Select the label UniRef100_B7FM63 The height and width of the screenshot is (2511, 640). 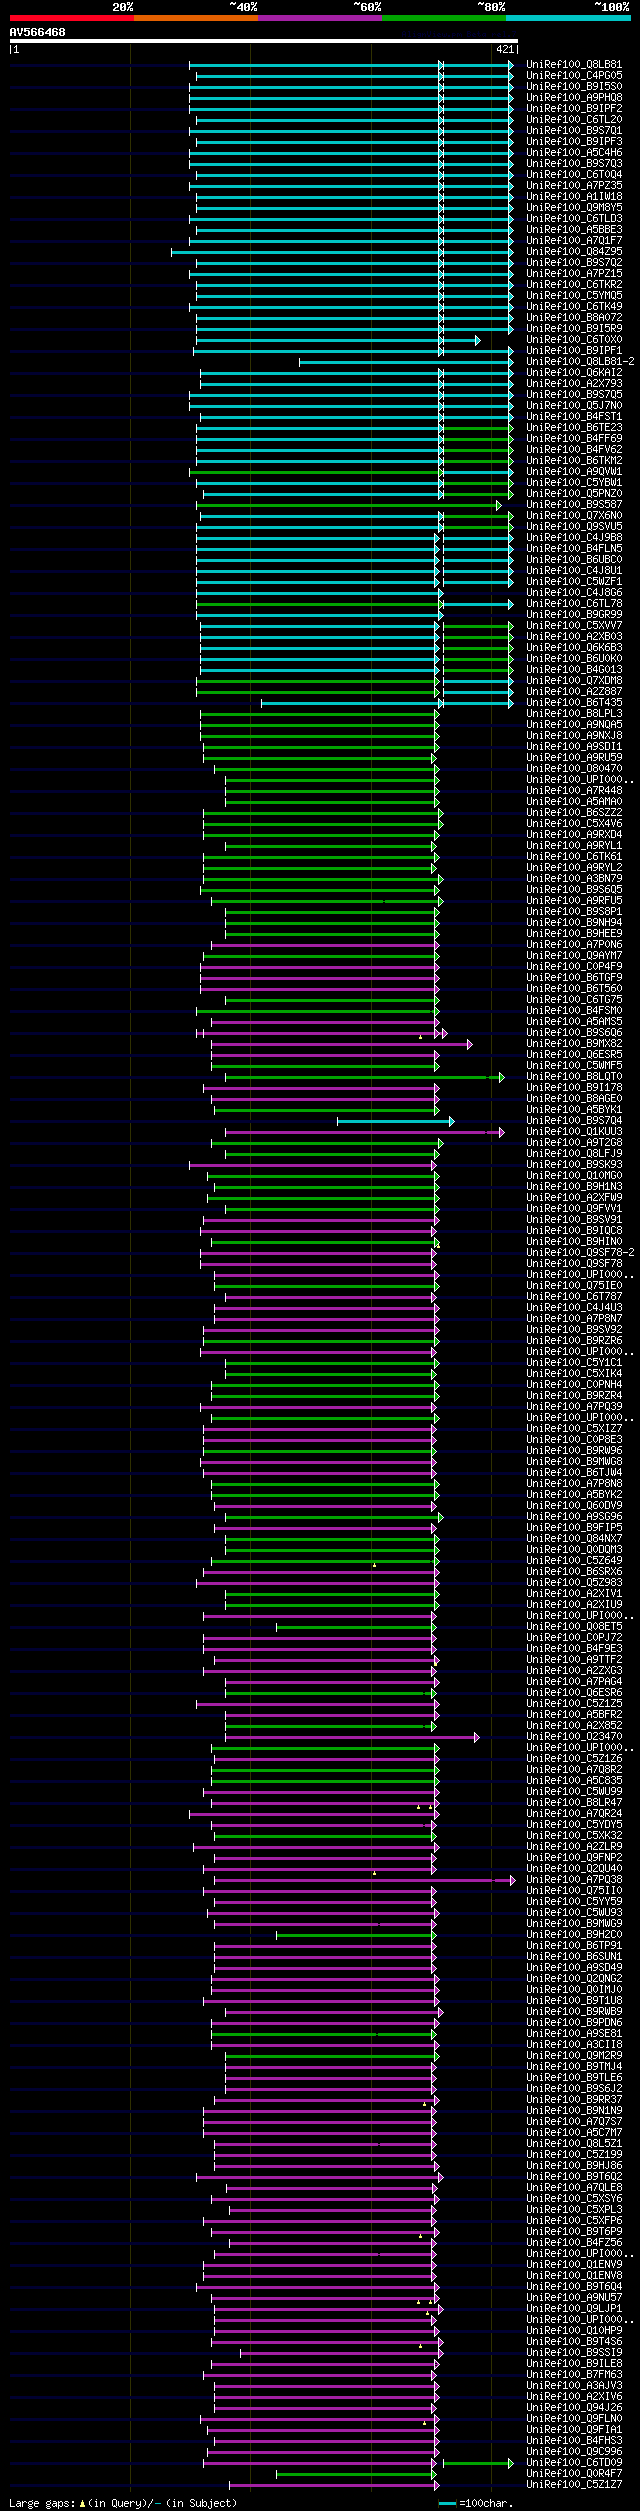tap(574, 2374)
